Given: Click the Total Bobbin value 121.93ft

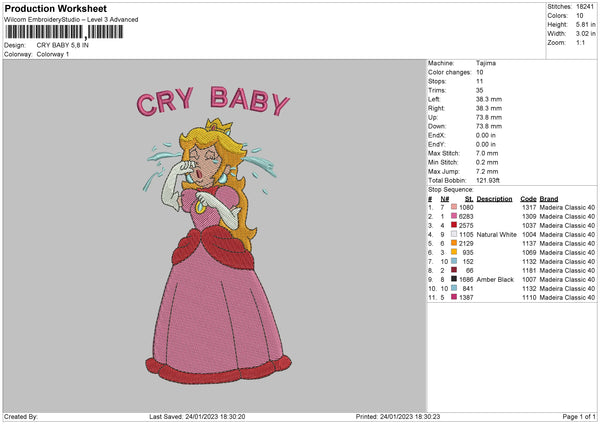Looking at the screenshot, I should 488,180.
